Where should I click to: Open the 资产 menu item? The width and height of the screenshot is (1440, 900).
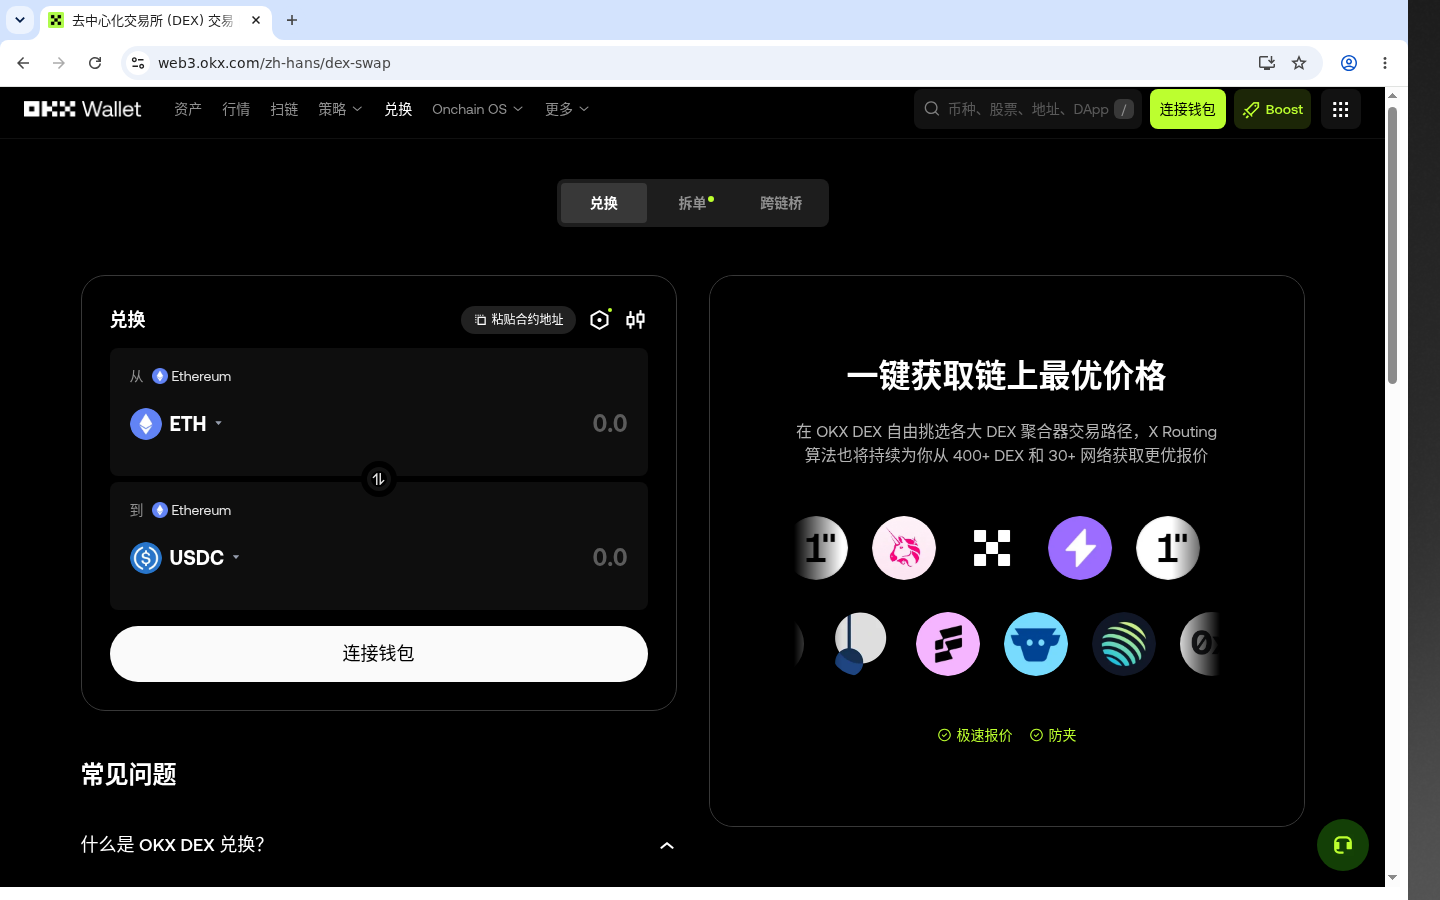tap(188, 109)
